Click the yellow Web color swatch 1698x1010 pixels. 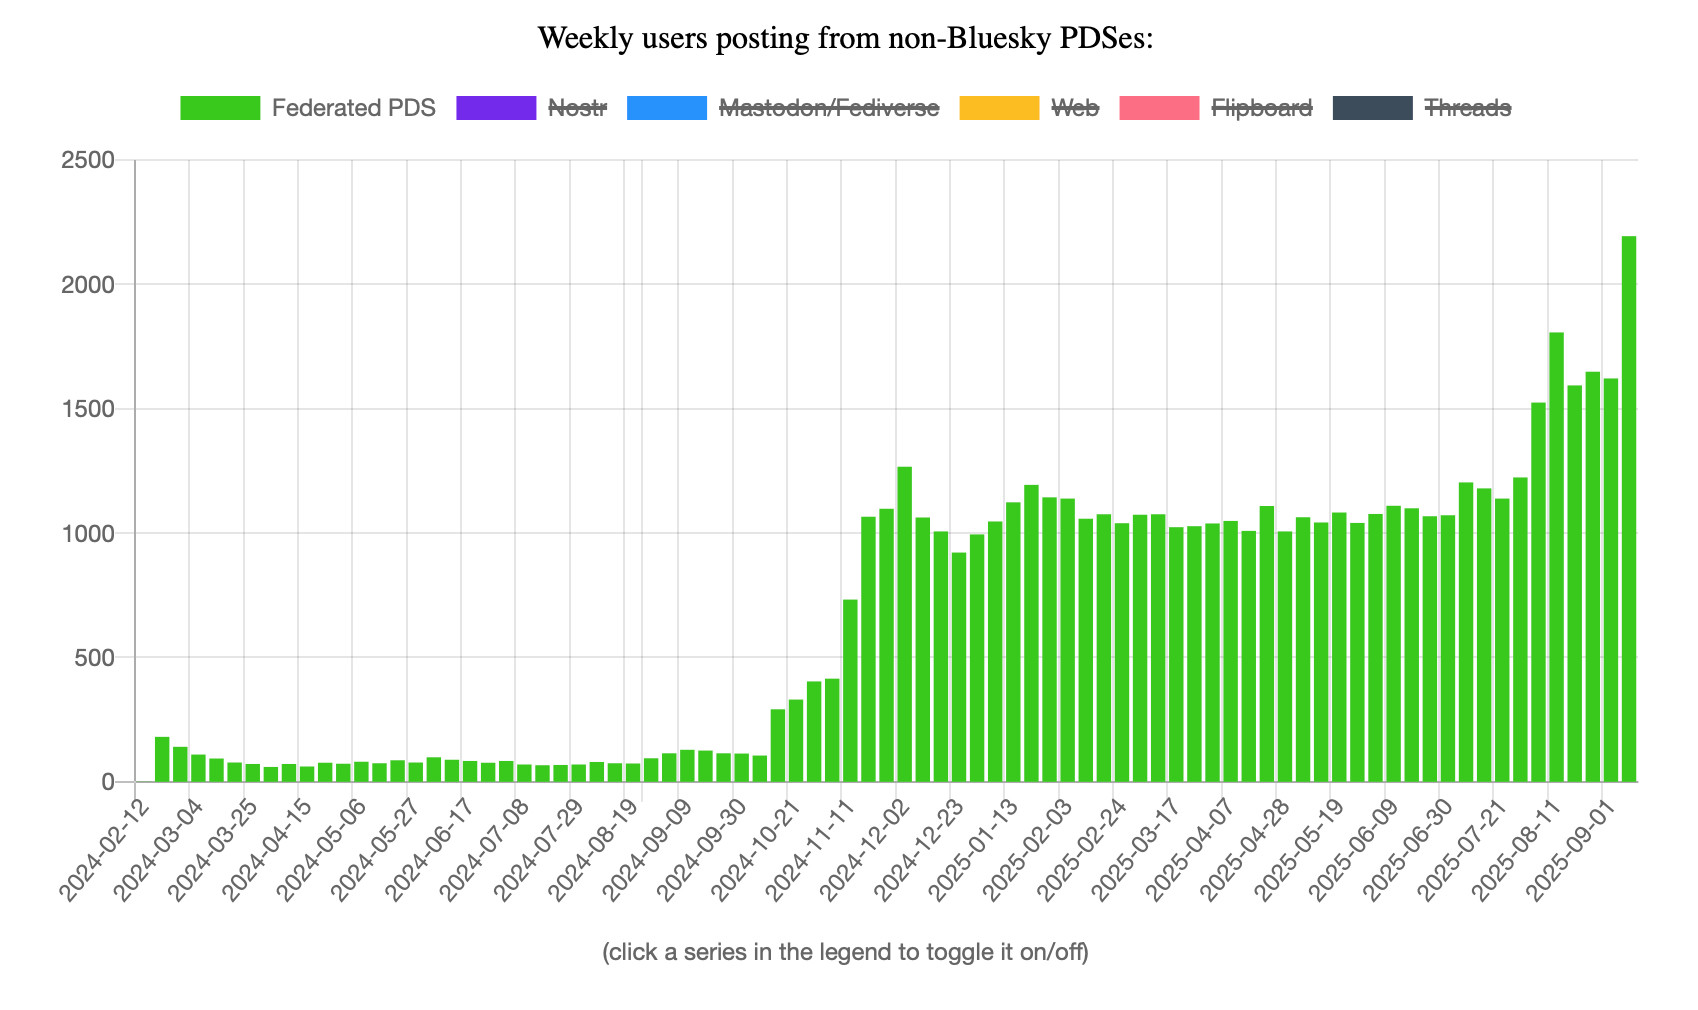click(x=999, y=108)
